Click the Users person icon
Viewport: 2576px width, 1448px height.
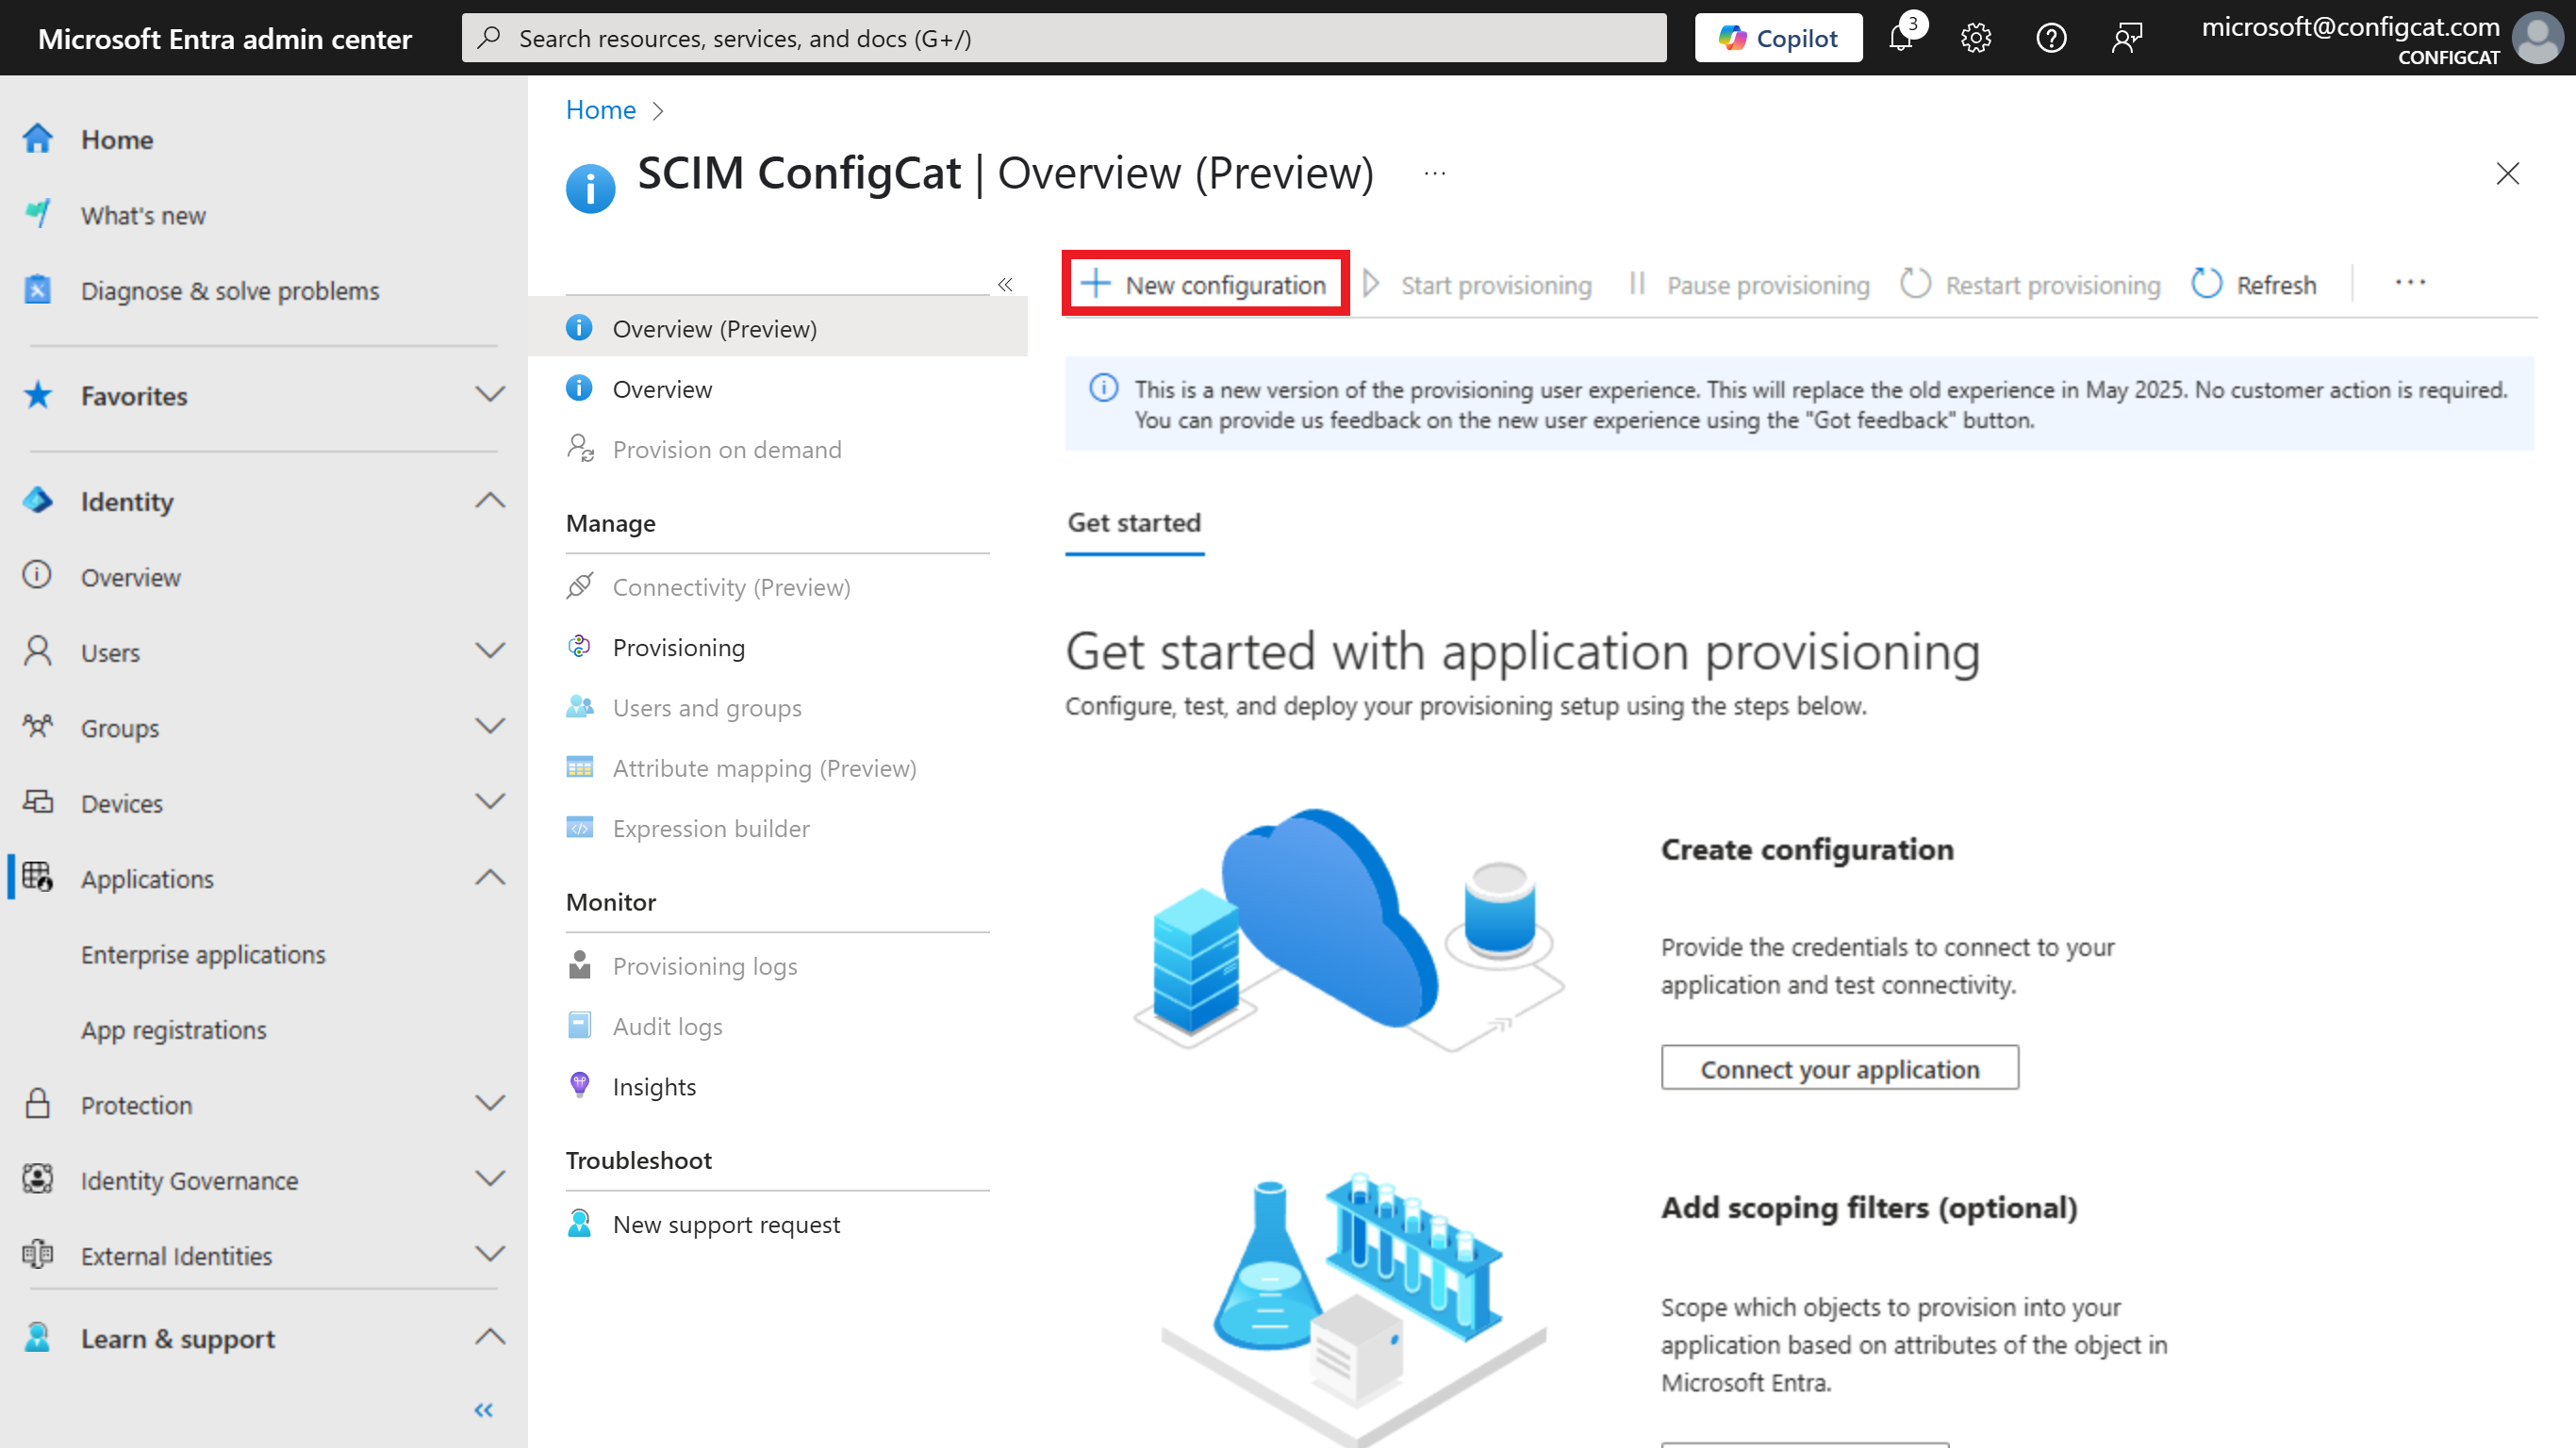click(38, 652)
